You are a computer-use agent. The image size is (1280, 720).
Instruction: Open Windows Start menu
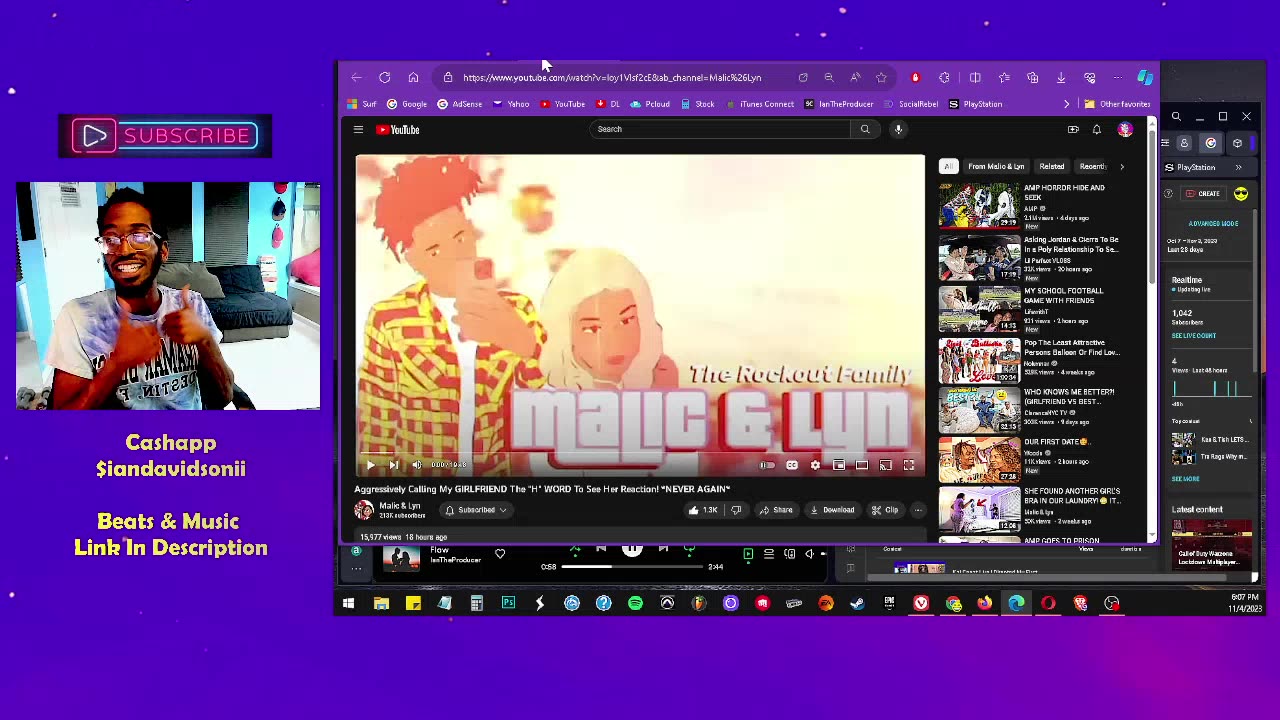[x=348, y=603]
